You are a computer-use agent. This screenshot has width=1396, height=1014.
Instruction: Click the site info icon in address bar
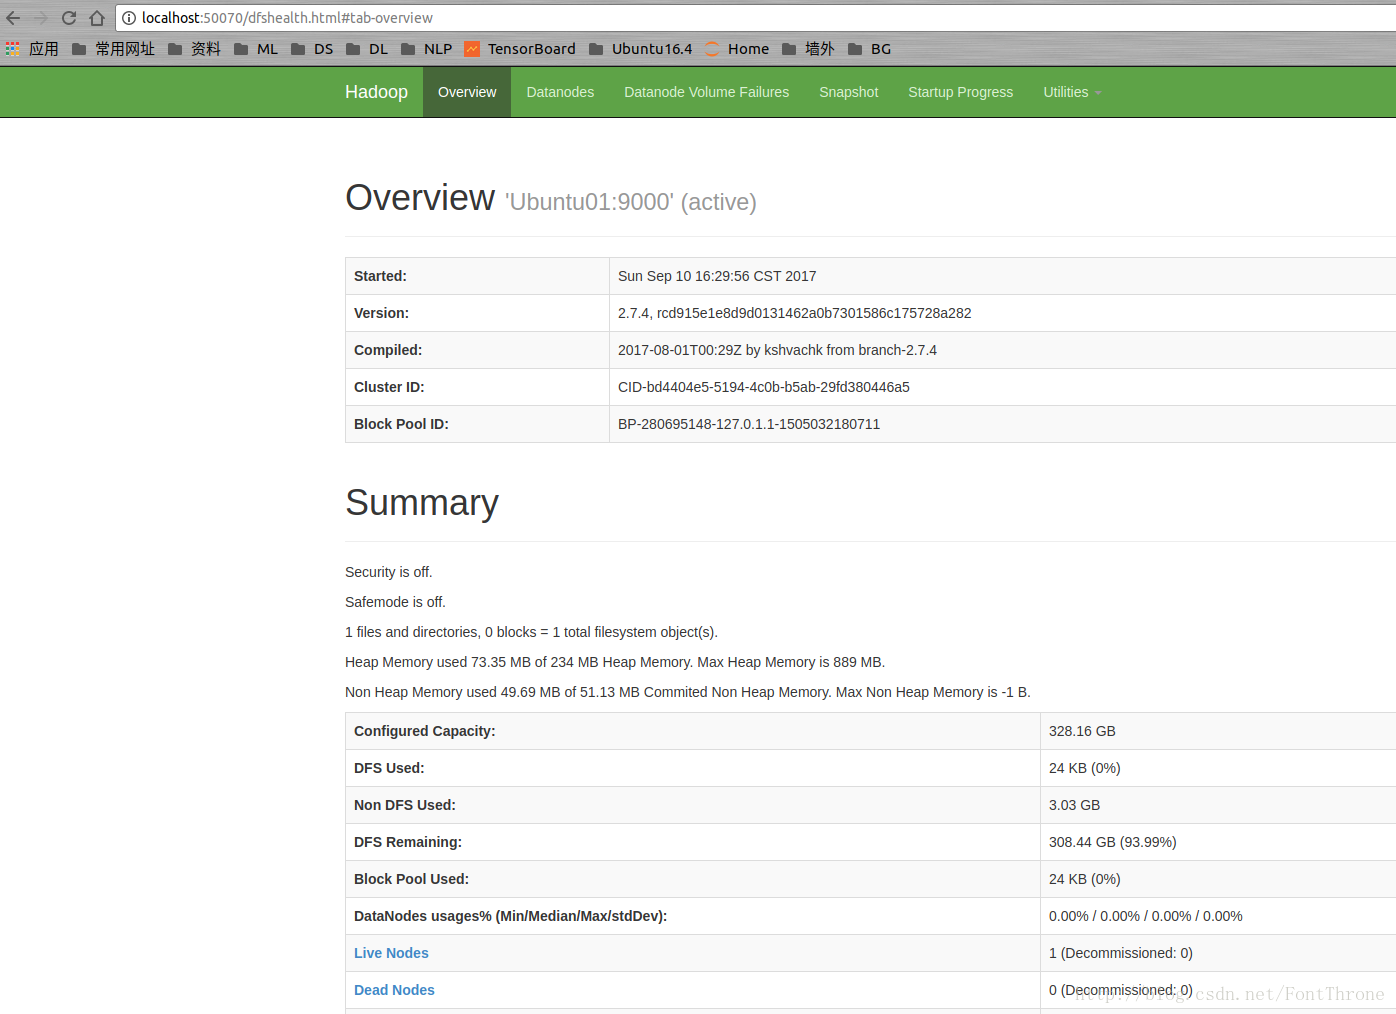(129, 18)
